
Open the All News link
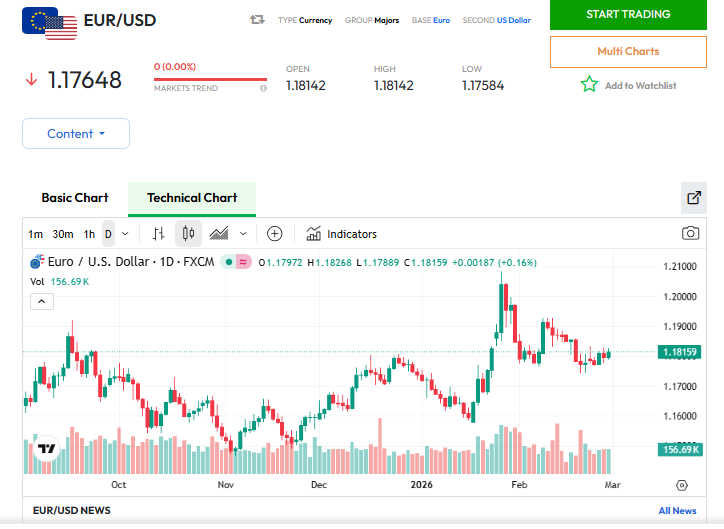(677, 511)
